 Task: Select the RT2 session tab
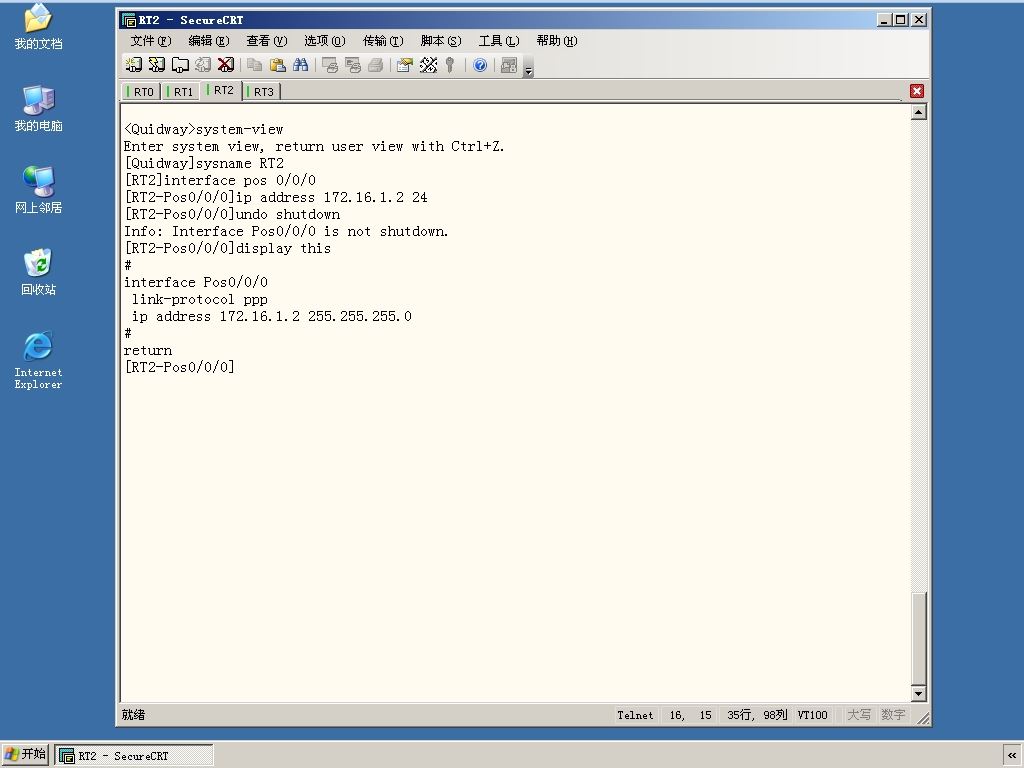221,90
